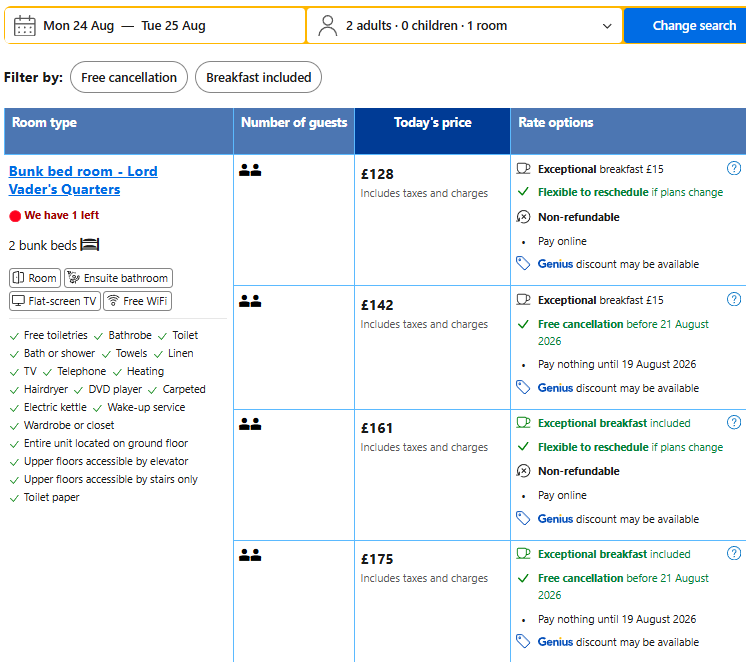The image size is (746, 662).
Task: Click the guests icon in the £161 row
Action: pyautogui.click(x=250, y=424)
